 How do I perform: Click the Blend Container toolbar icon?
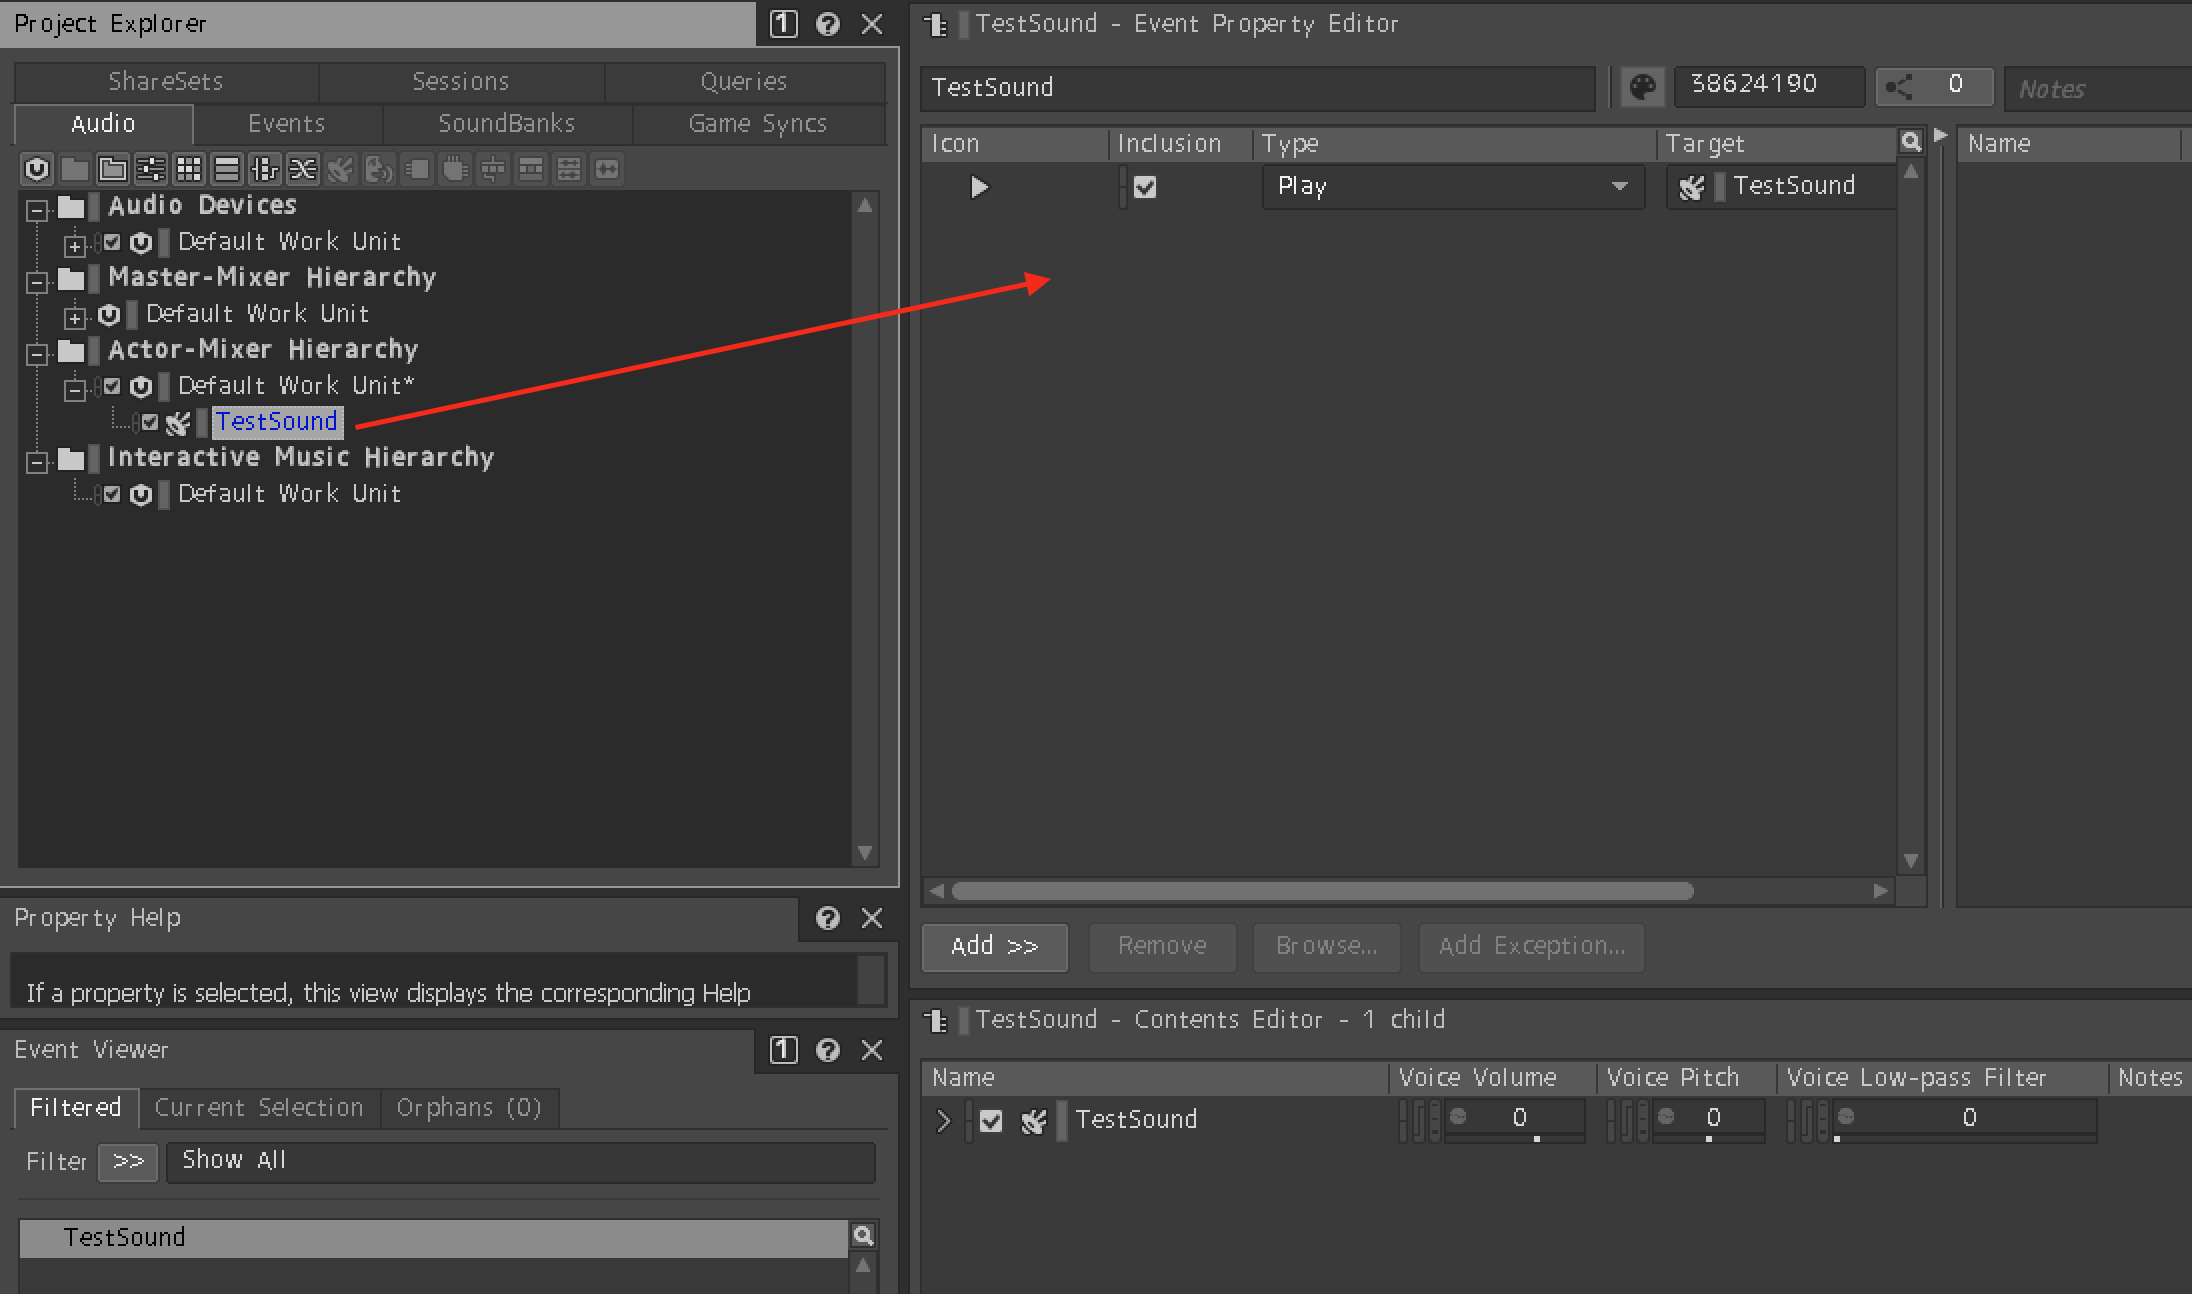(303, 169)
